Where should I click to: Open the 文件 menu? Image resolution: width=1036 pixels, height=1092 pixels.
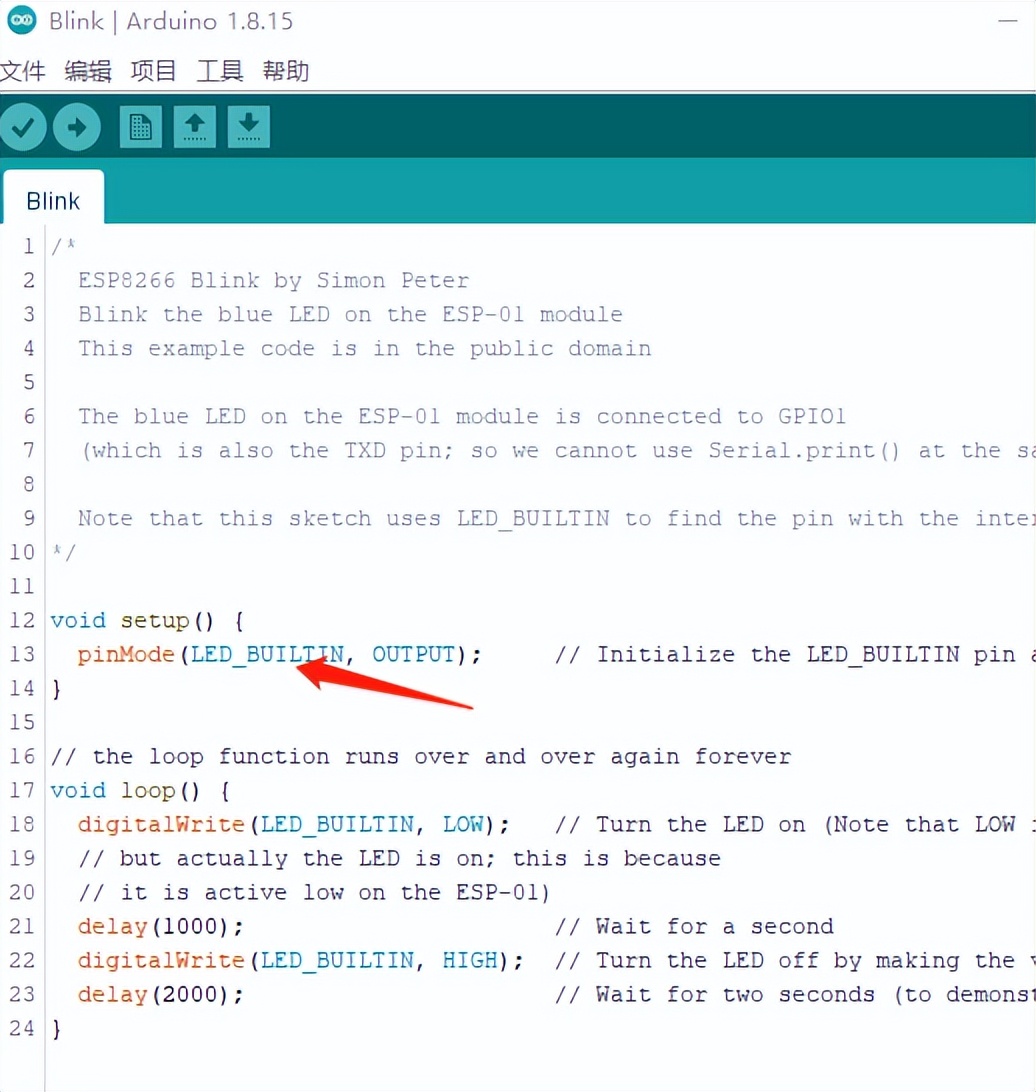coord(24,71)
